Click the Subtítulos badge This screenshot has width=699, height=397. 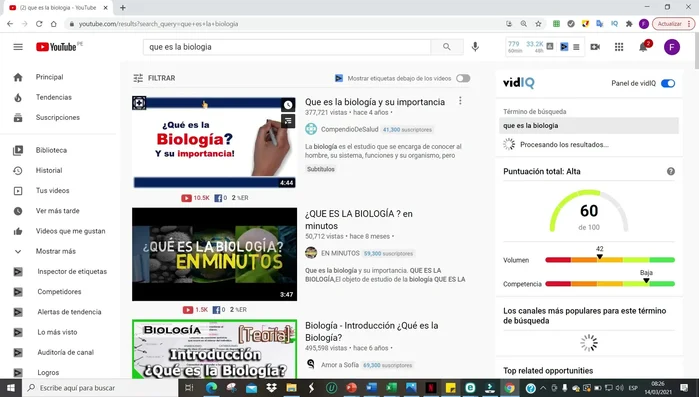[321, 169]
